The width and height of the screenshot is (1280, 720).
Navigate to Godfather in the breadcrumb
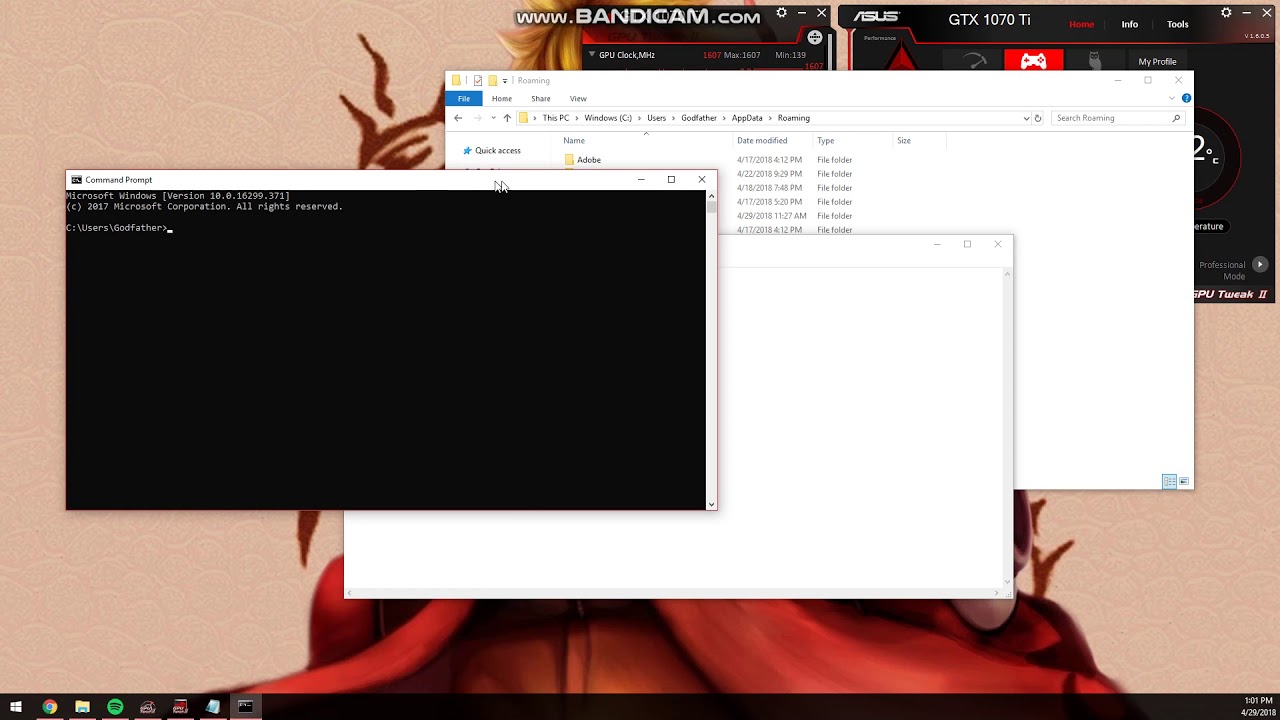coord(699,118)
